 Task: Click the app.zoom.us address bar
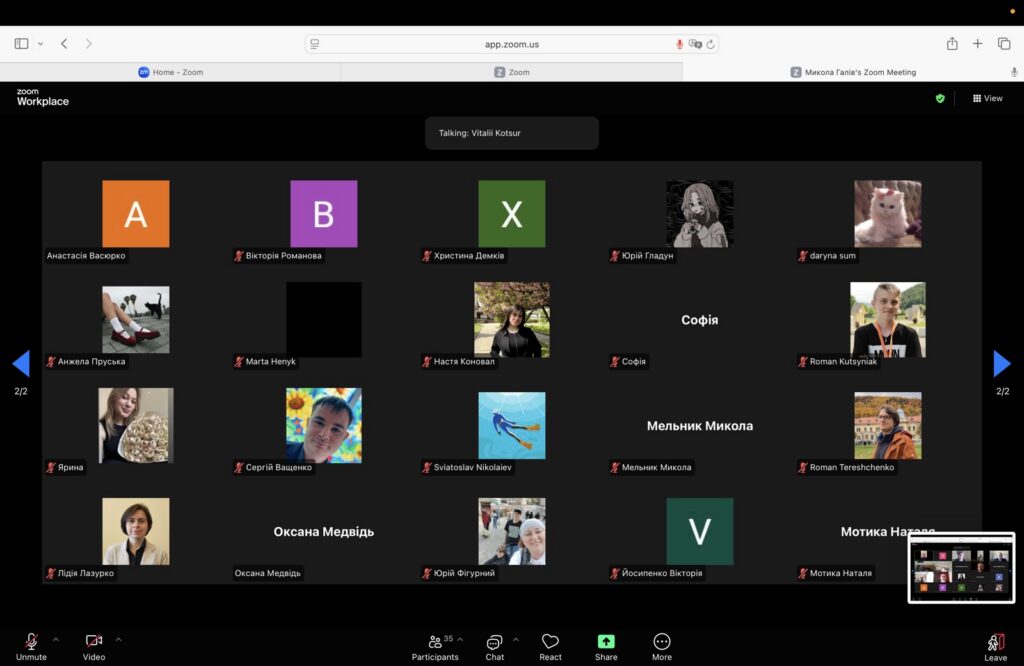(511, 44)
